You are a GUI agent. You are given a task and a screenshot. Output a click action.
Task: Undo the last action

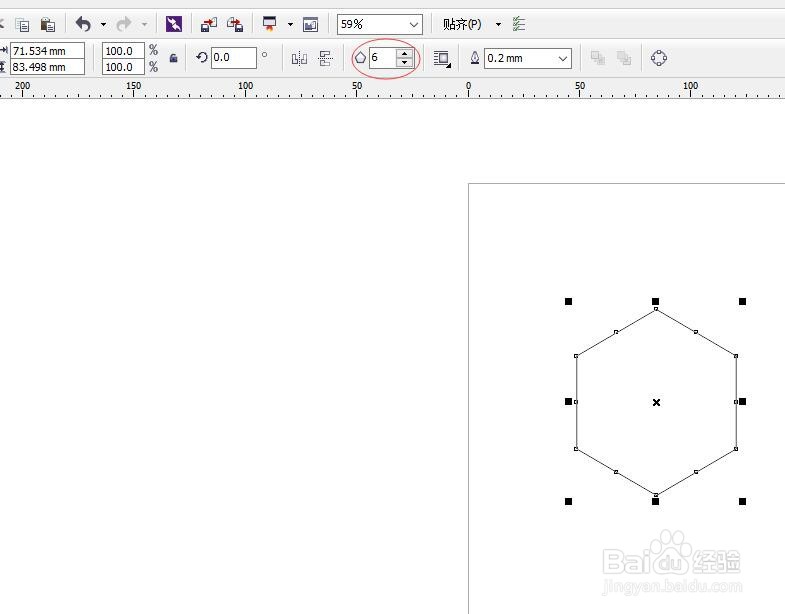point(83,24)
